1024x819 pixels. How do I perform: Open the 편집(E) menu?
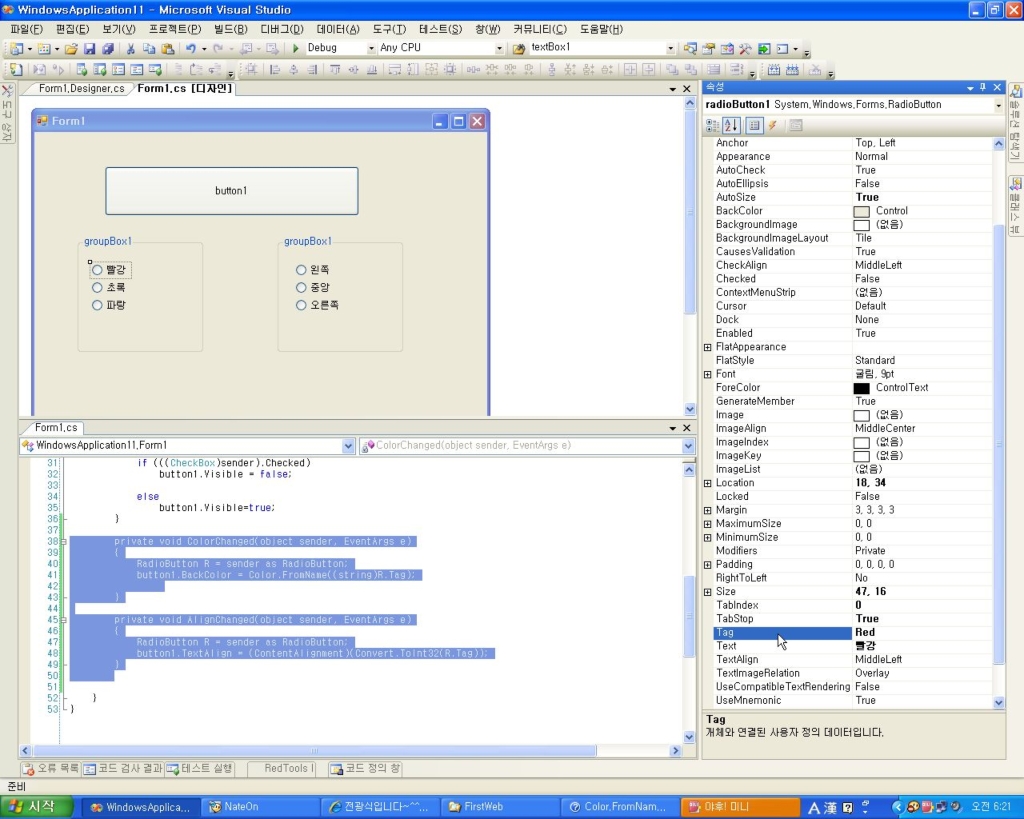pos(72,29)
